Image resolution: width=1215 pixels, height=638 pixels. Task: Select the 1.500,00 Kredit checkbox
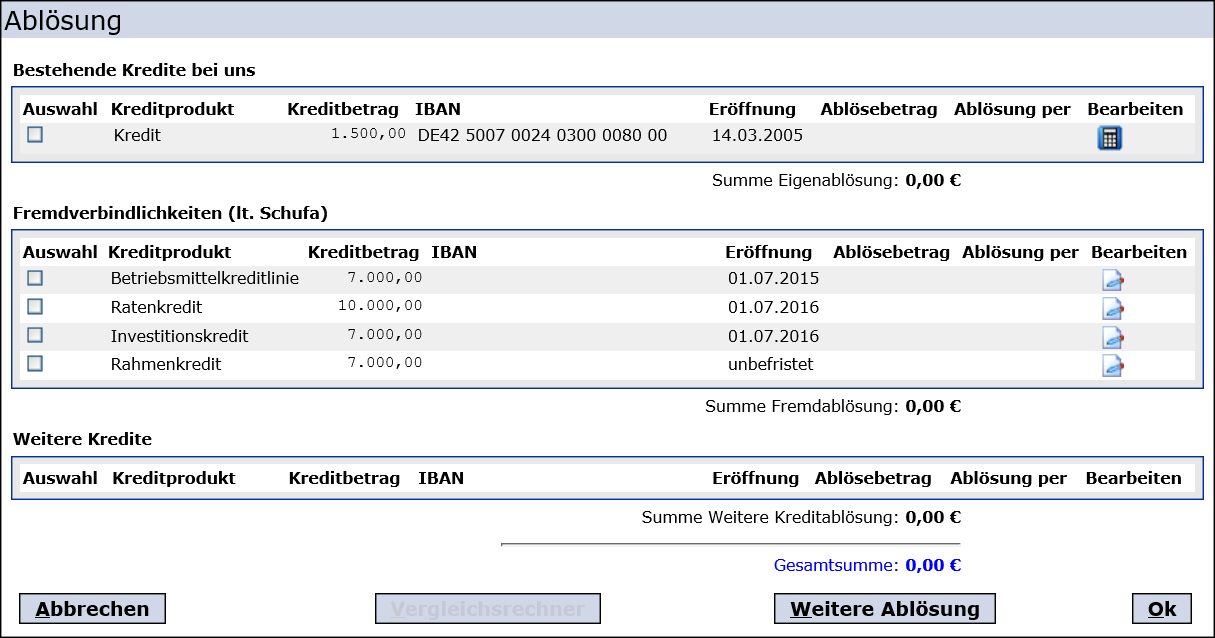35,135
